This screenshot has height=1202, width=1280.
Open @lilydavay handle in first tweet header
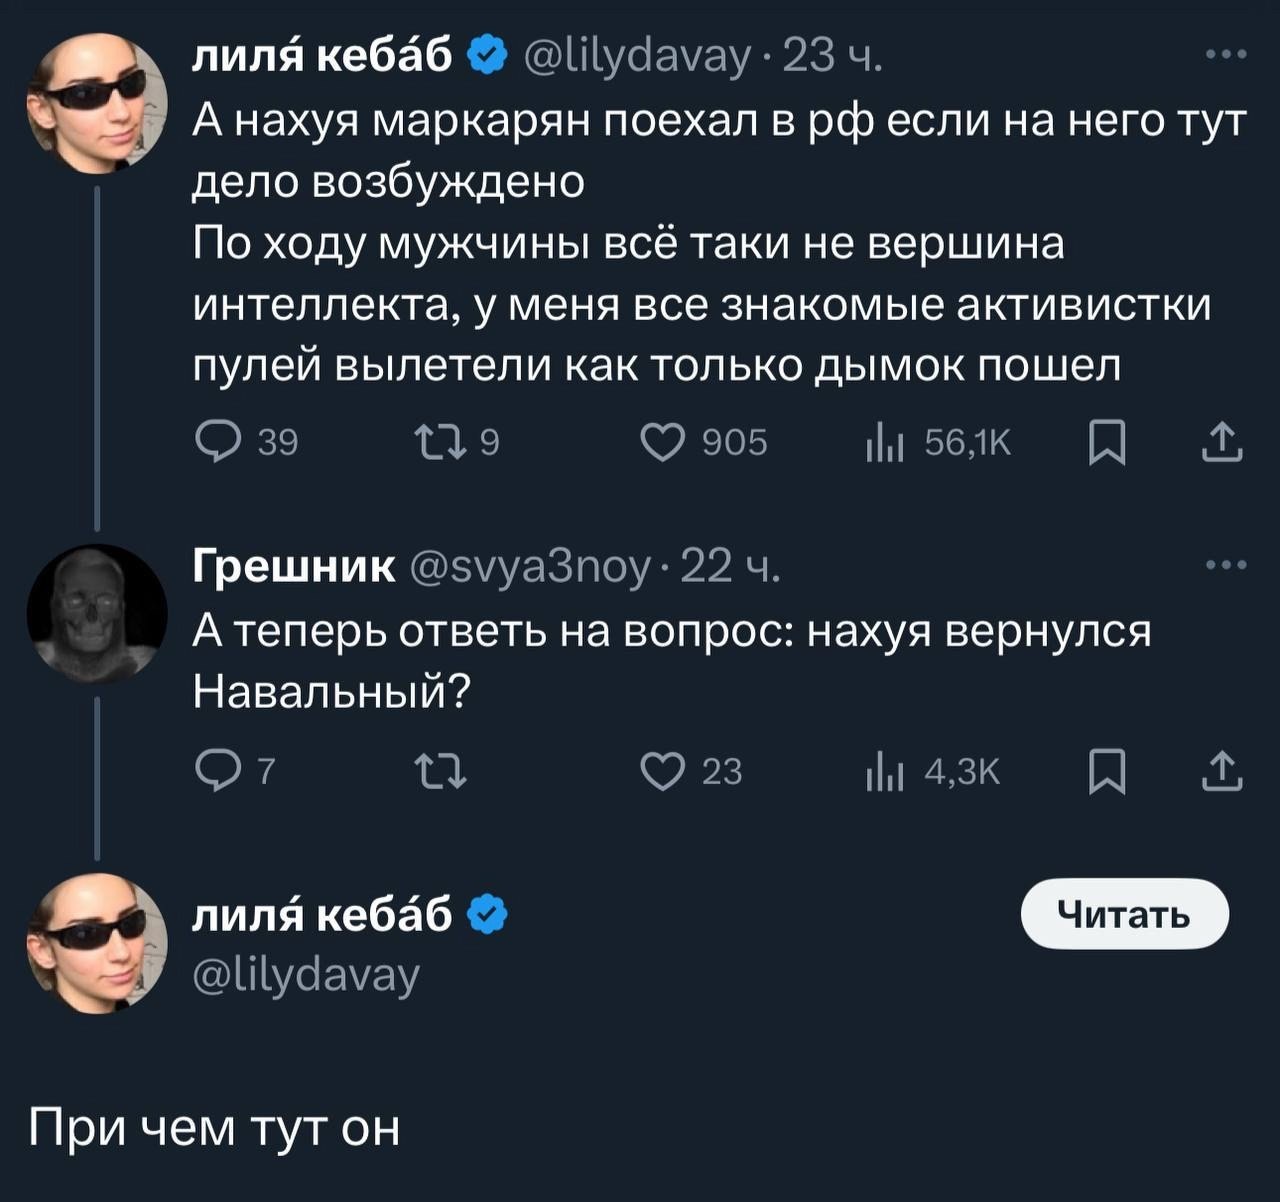(x=637, y=57)
